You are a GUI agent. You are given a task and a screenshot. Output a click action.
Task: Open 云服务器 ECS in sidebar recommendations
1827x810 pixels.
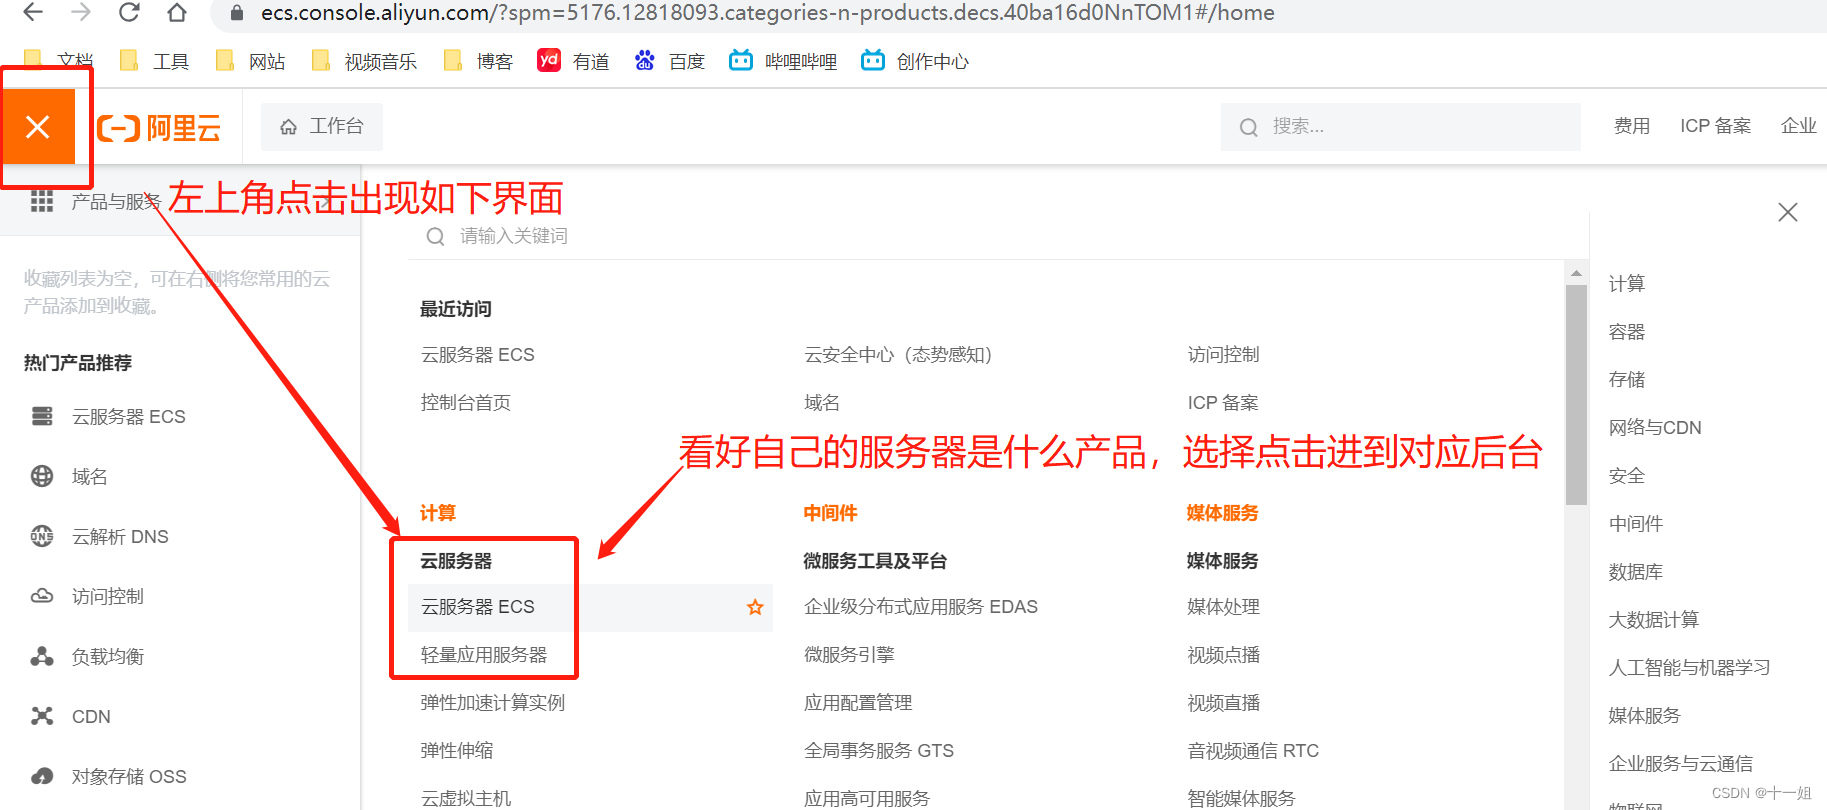click(128, 417)
